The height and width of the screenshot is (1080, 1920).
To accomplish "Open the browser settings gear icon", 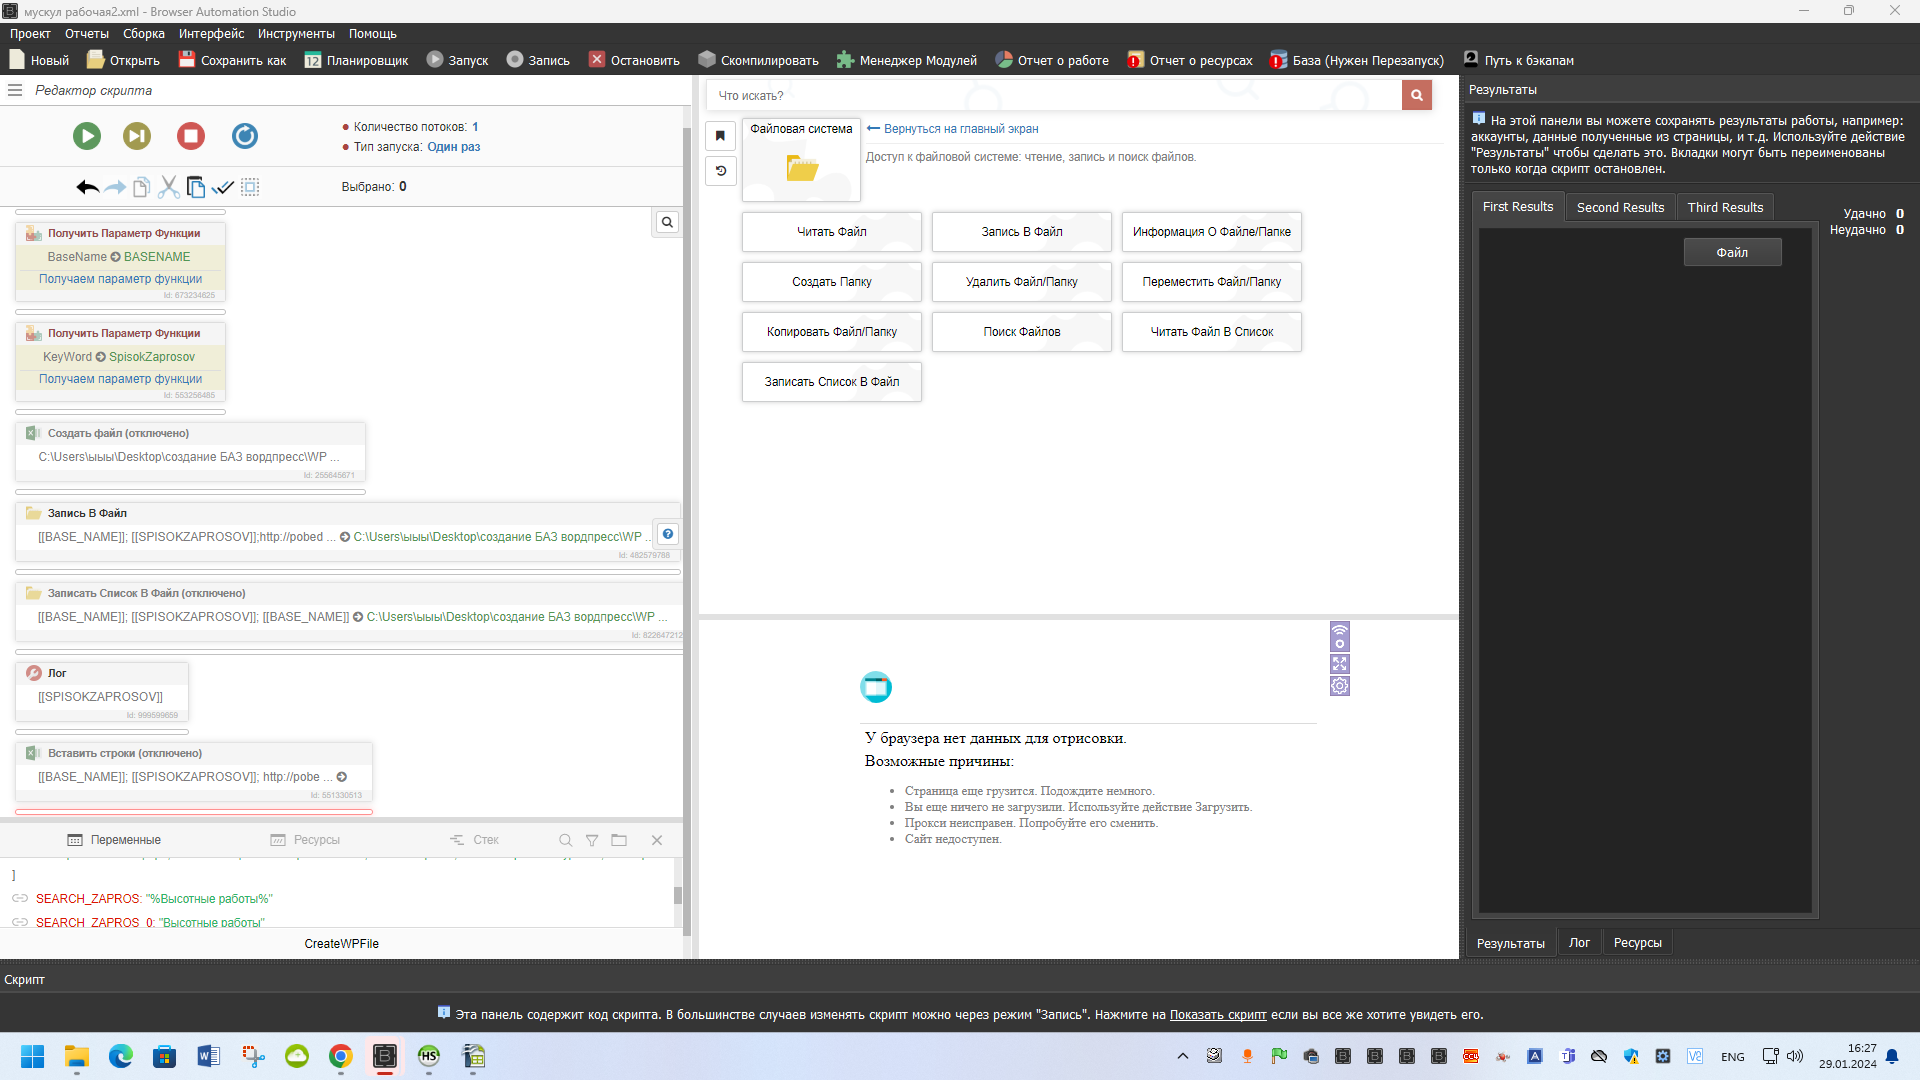I will (1340, 686).
